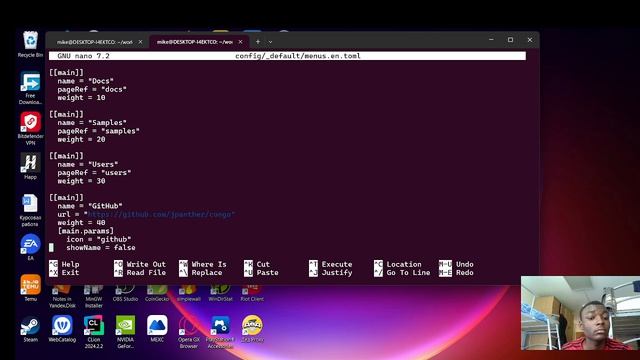Screen dimensions: 640x360
Task: Click the icon = "github" line
Action: click(99, 239)
